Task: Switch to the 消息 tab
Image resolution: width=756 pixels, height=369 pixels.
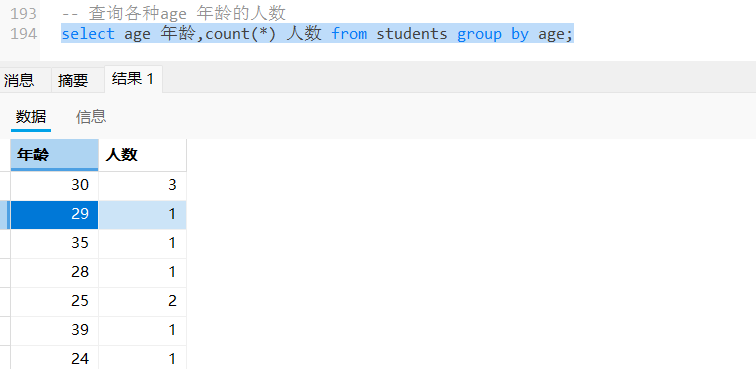Action: 19,80
